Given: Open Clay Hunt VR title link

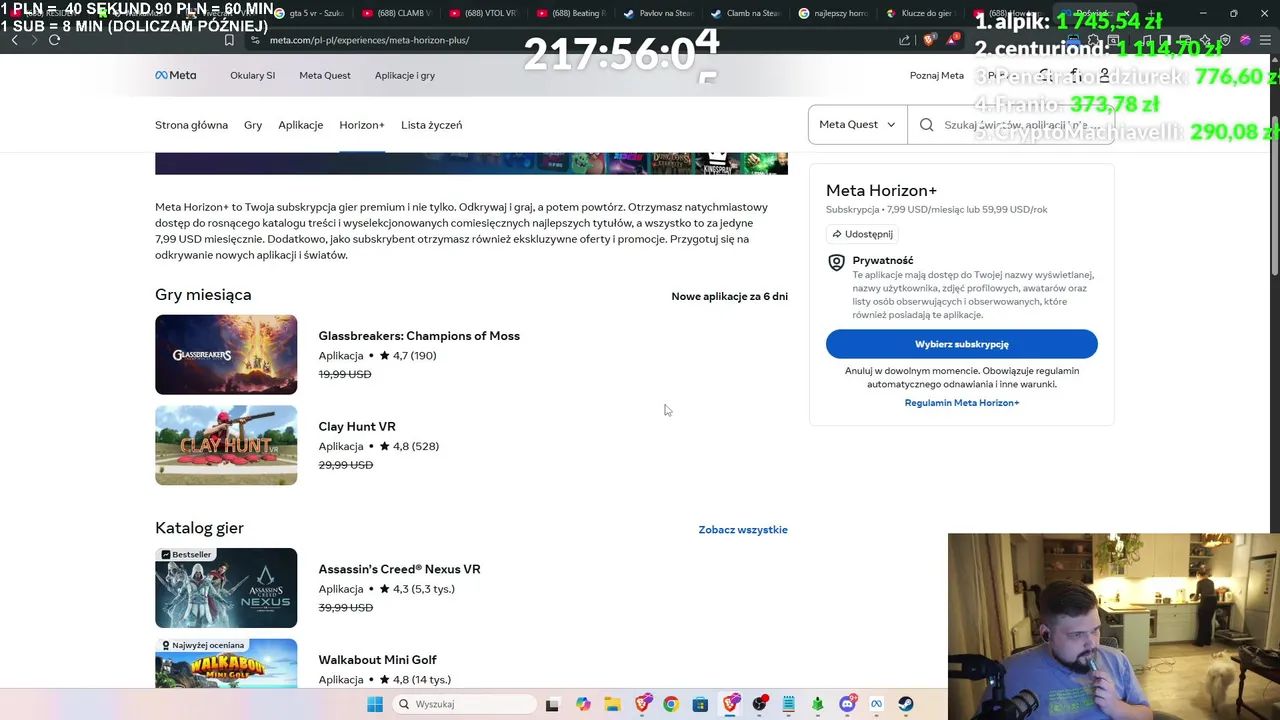Looking at the screenshot, I should tap(357, 427).
